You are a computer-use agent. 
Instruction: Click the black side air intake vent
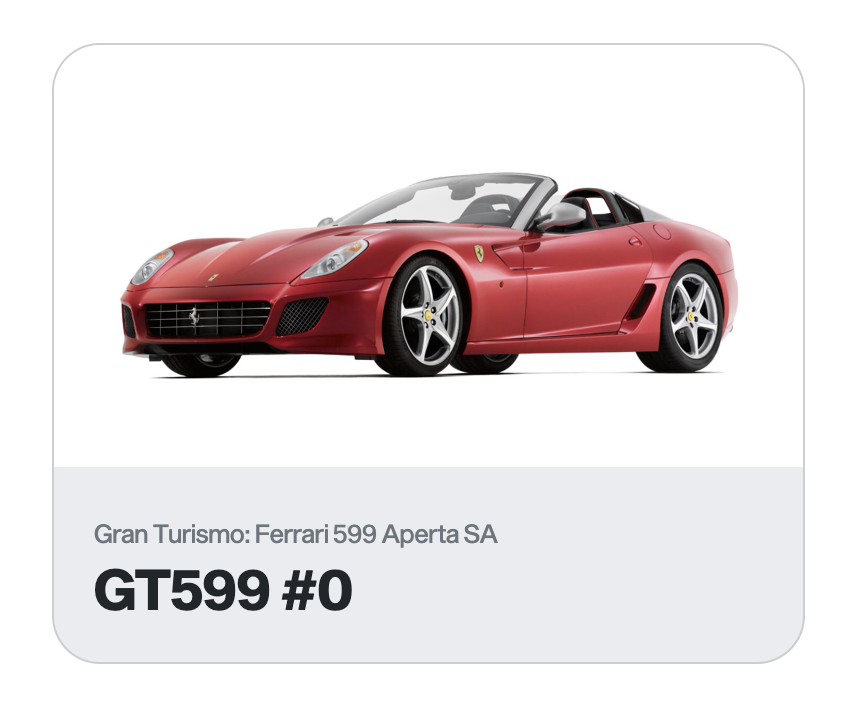[640, 302]
